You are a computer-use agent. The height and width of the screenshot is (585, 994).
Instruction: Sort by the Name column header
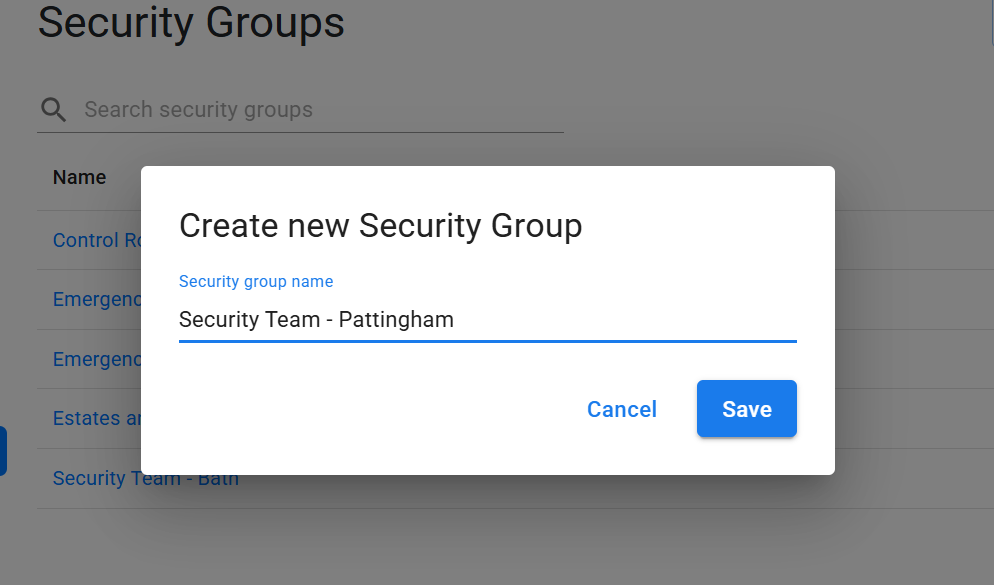pos(79,177)
